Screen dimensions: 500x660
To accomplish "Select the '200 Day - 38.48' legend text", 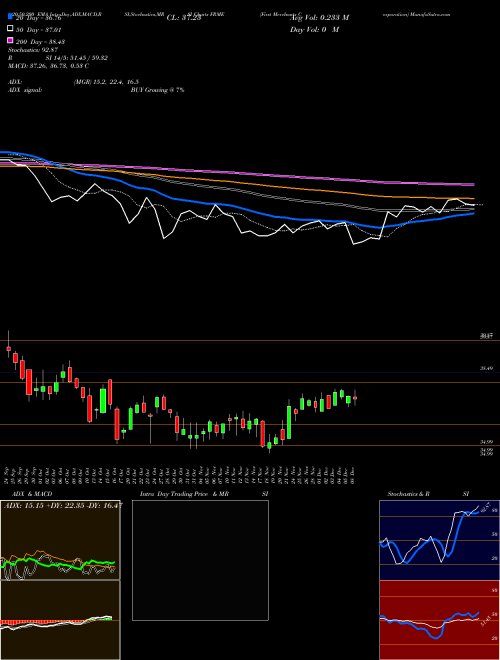I will pyautogui.click(x=40, y=42).
